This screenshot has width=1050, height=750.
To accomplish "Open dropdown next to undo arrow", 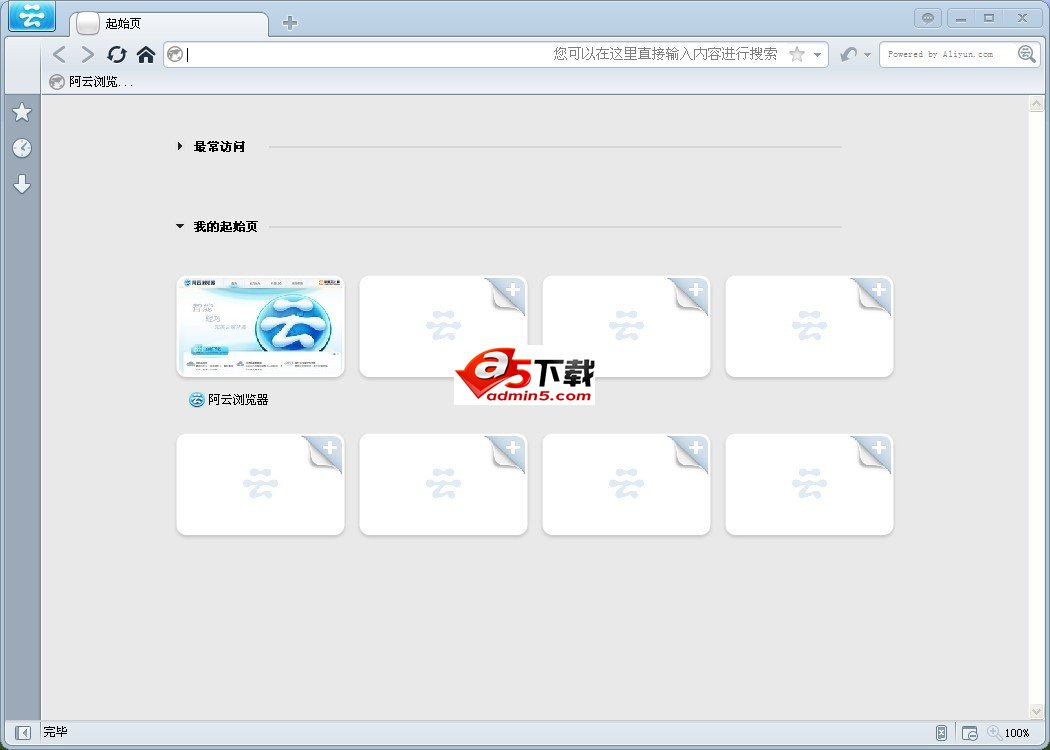I will 867,55.
